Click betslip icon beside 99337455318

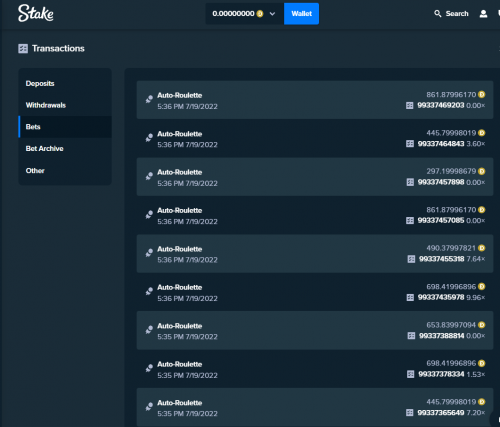pos(411,259)
